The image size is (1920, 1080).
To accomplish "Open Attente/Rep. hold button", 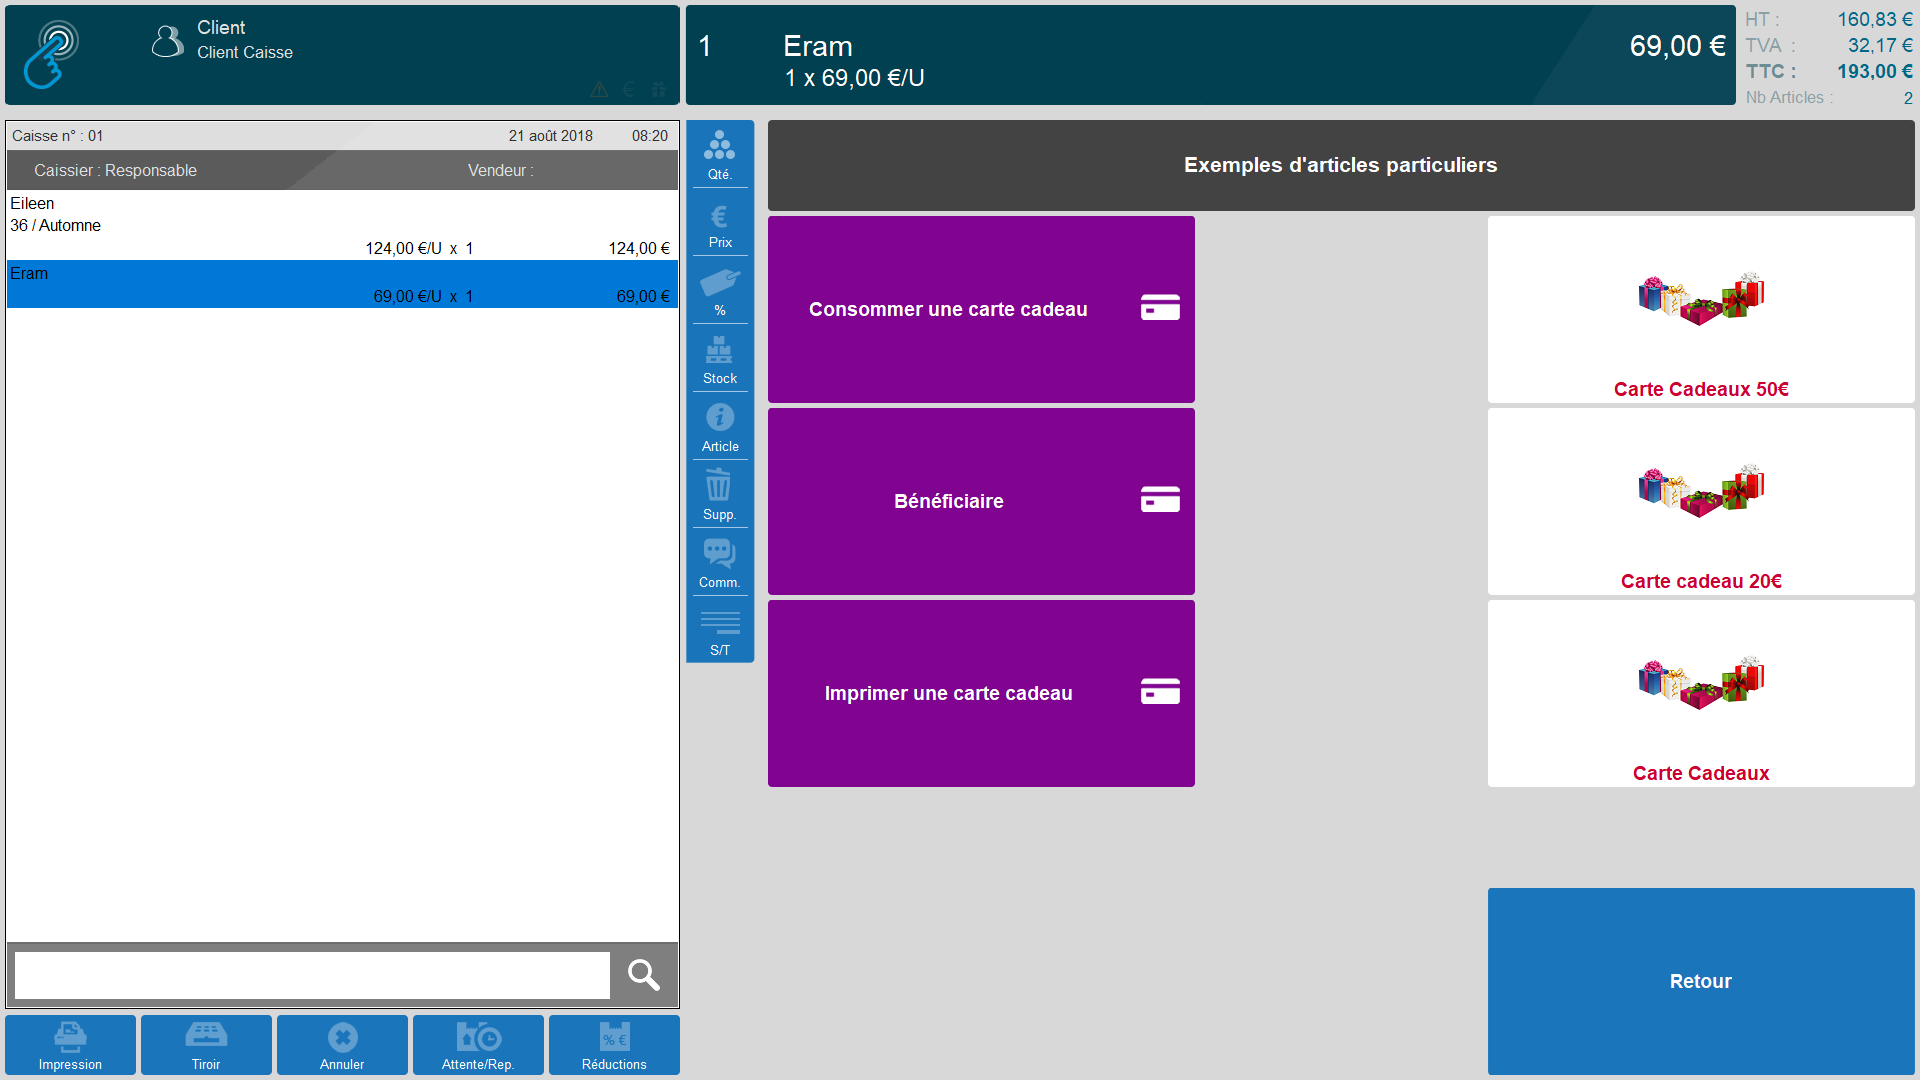I will 478,1045.
